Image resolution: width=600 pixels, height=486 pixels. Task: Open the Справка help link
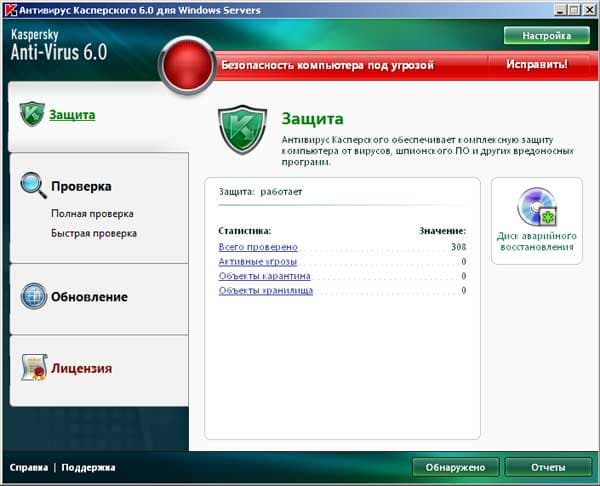29,468
